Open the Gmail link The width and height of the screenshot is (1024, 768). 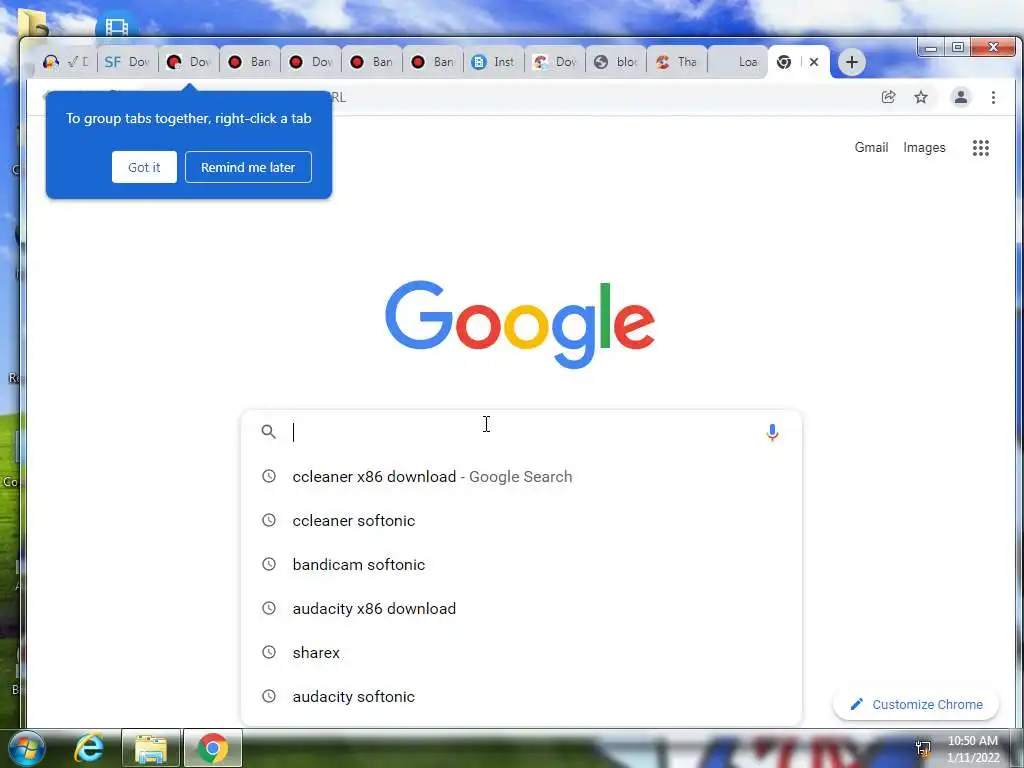coord(871,148)
